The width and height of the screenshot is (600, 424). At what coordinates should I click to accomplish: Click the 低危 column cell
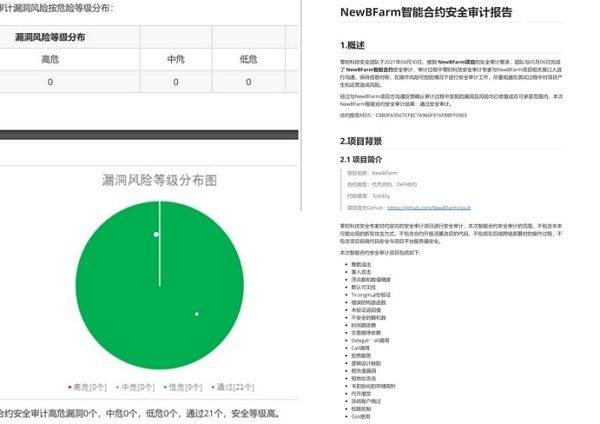pos(248,59)
